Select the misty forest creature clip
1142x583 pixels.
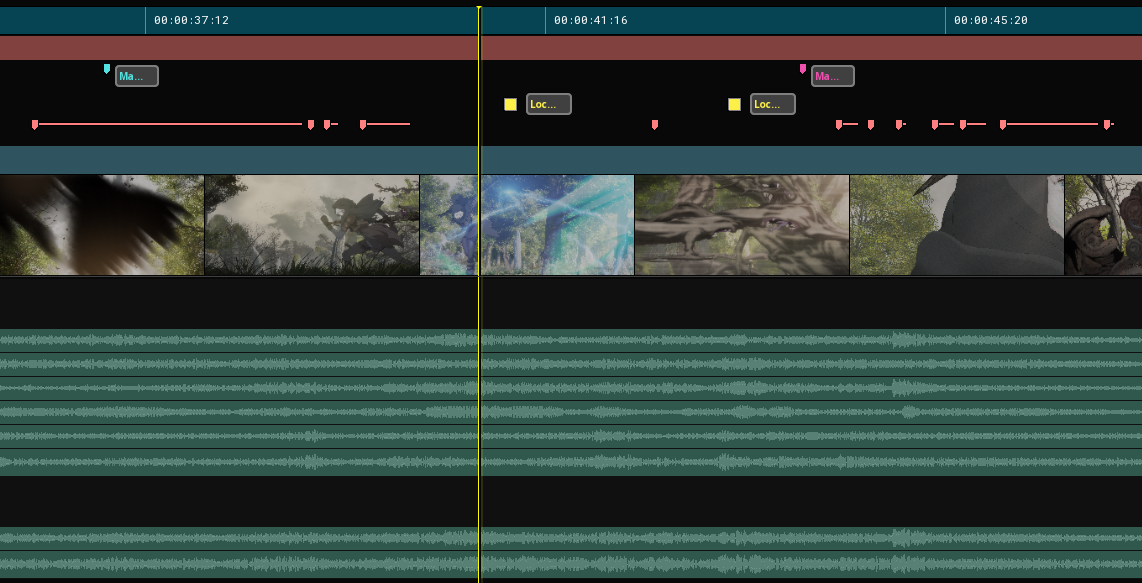pyautogui.click(x=312, y=225)
